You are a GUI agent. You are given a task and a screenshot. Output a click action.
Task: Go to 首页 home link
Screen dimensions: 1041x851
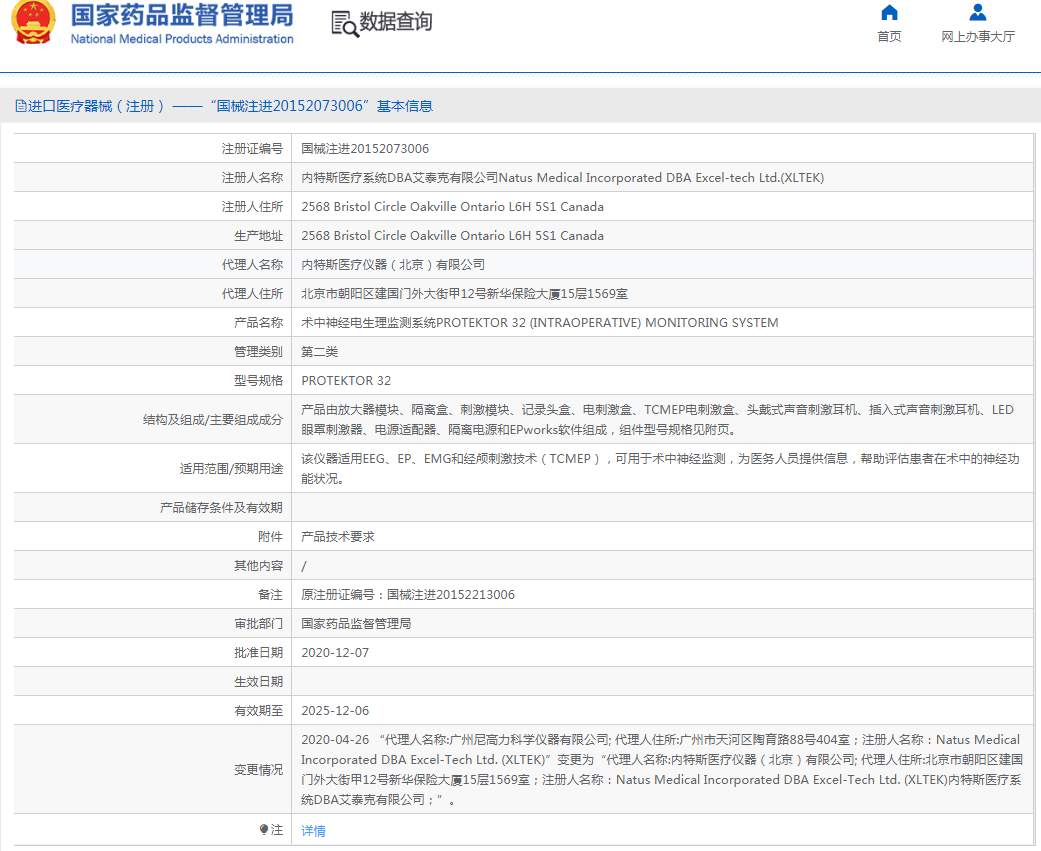point(889,37)
